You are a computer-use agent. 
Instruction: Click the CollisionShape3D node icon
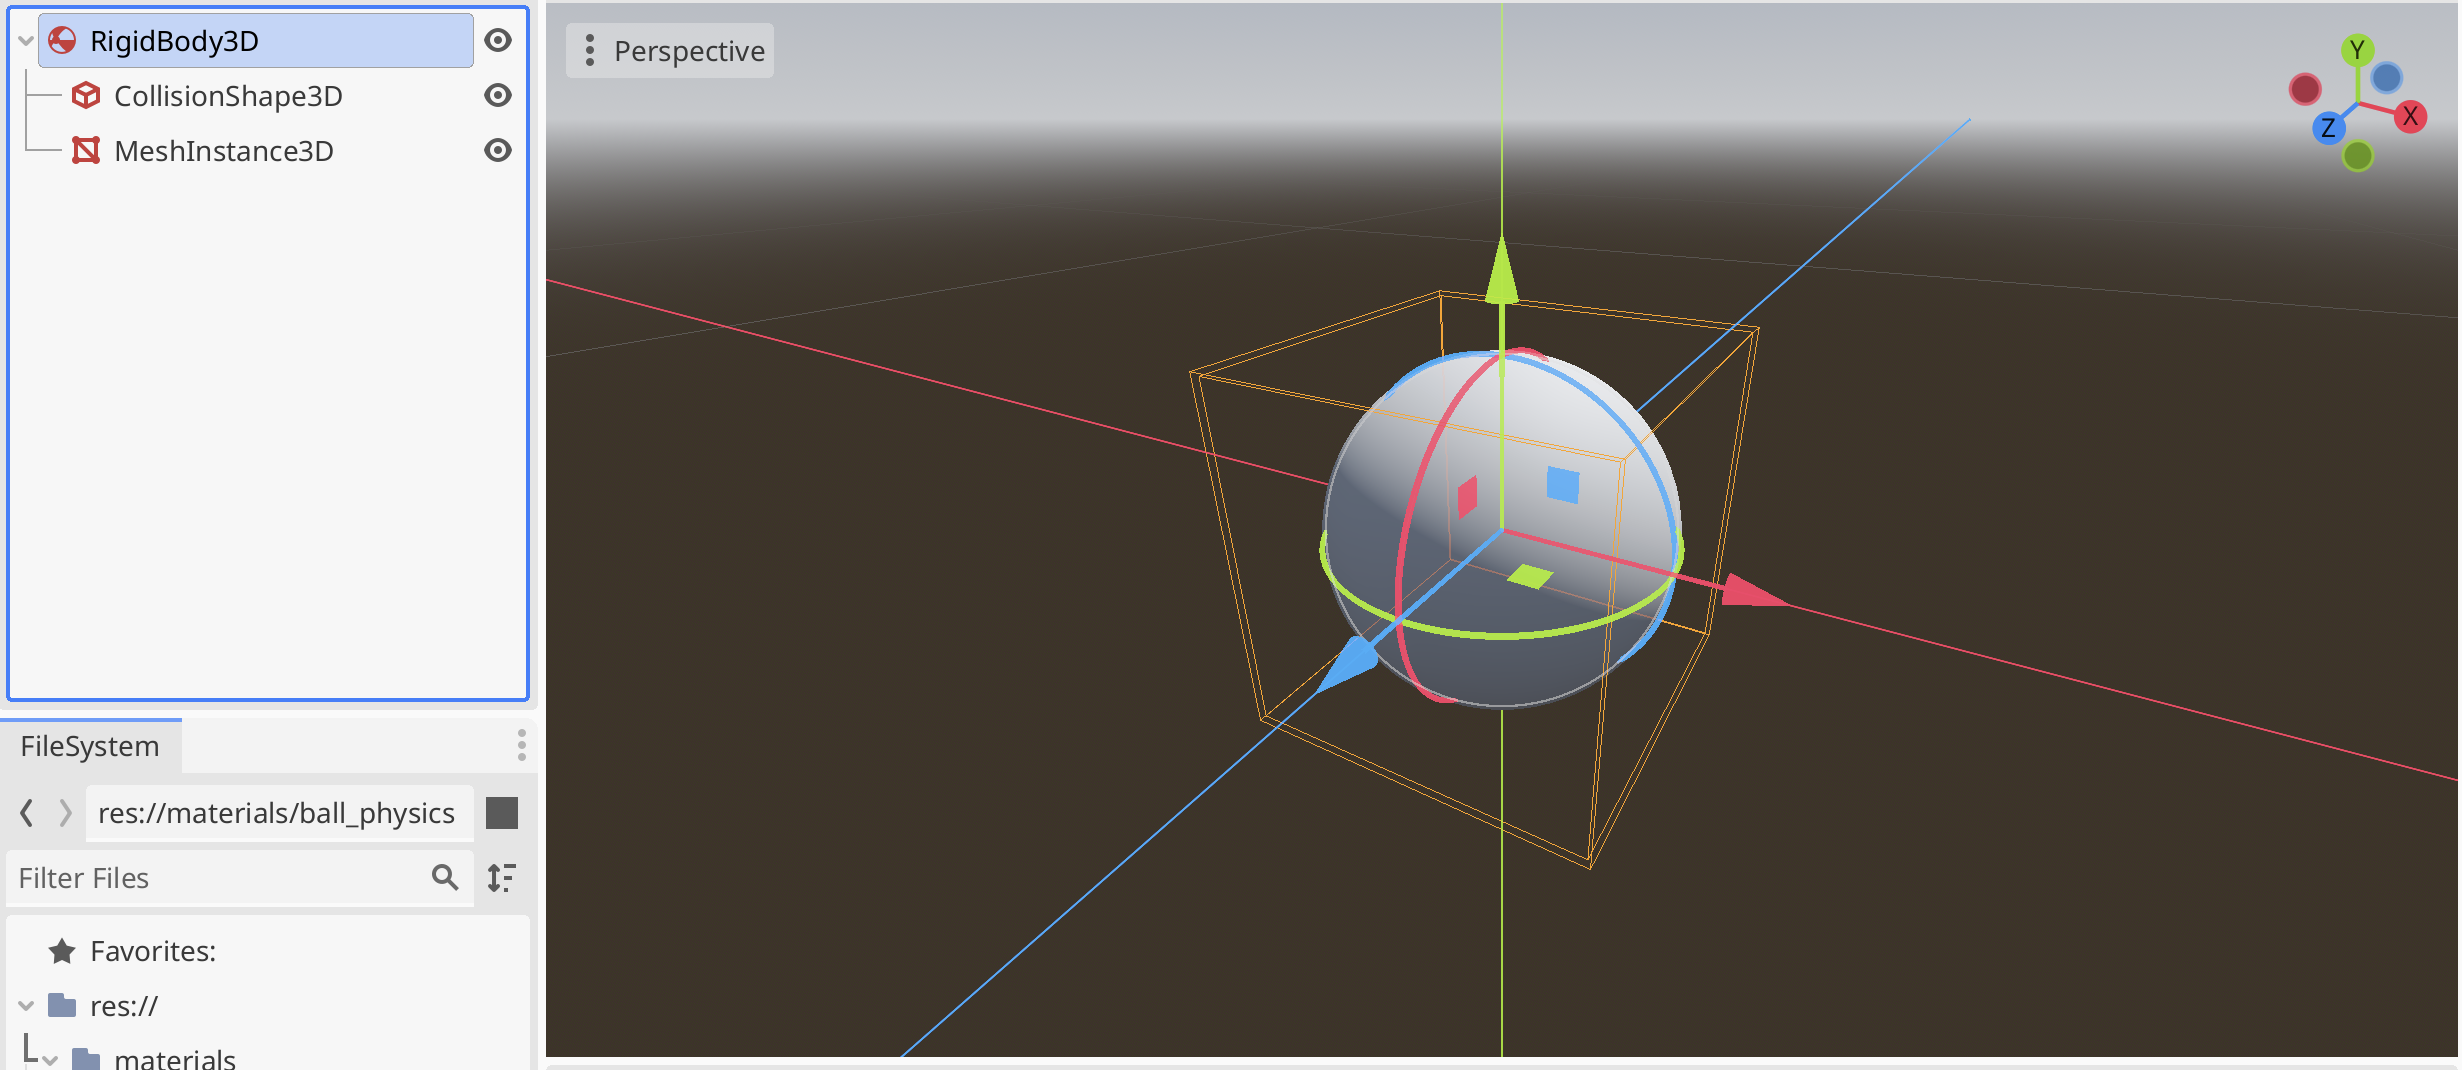pos(86,96)
